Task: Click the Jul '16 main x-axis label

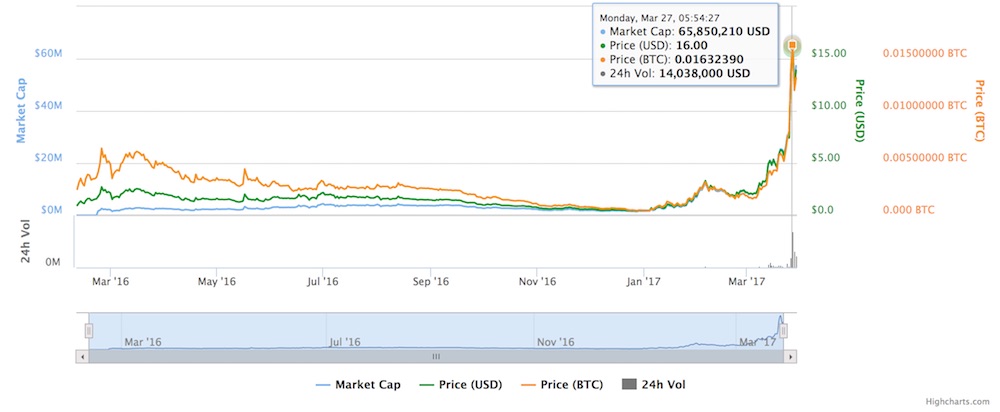Action: pos(323,280)
